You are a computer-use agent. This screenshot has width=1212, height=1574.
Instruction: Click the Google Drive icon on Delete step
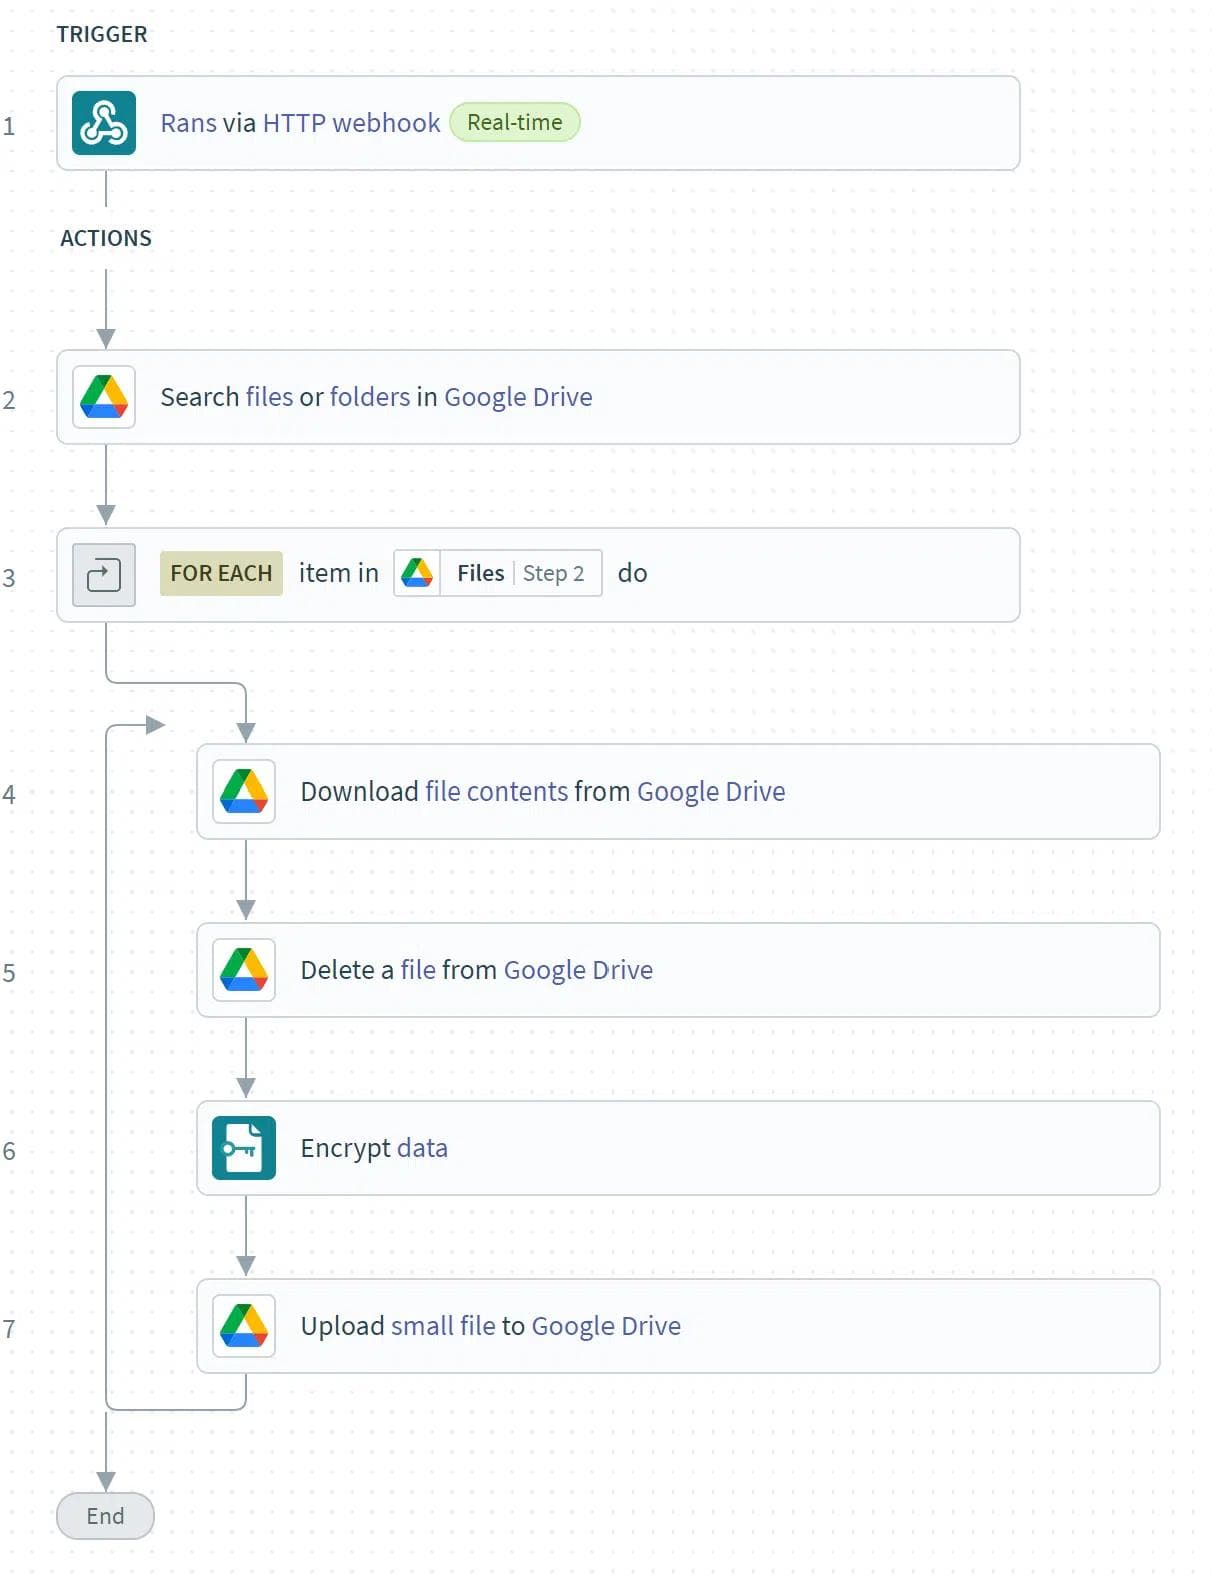point(244,970)
